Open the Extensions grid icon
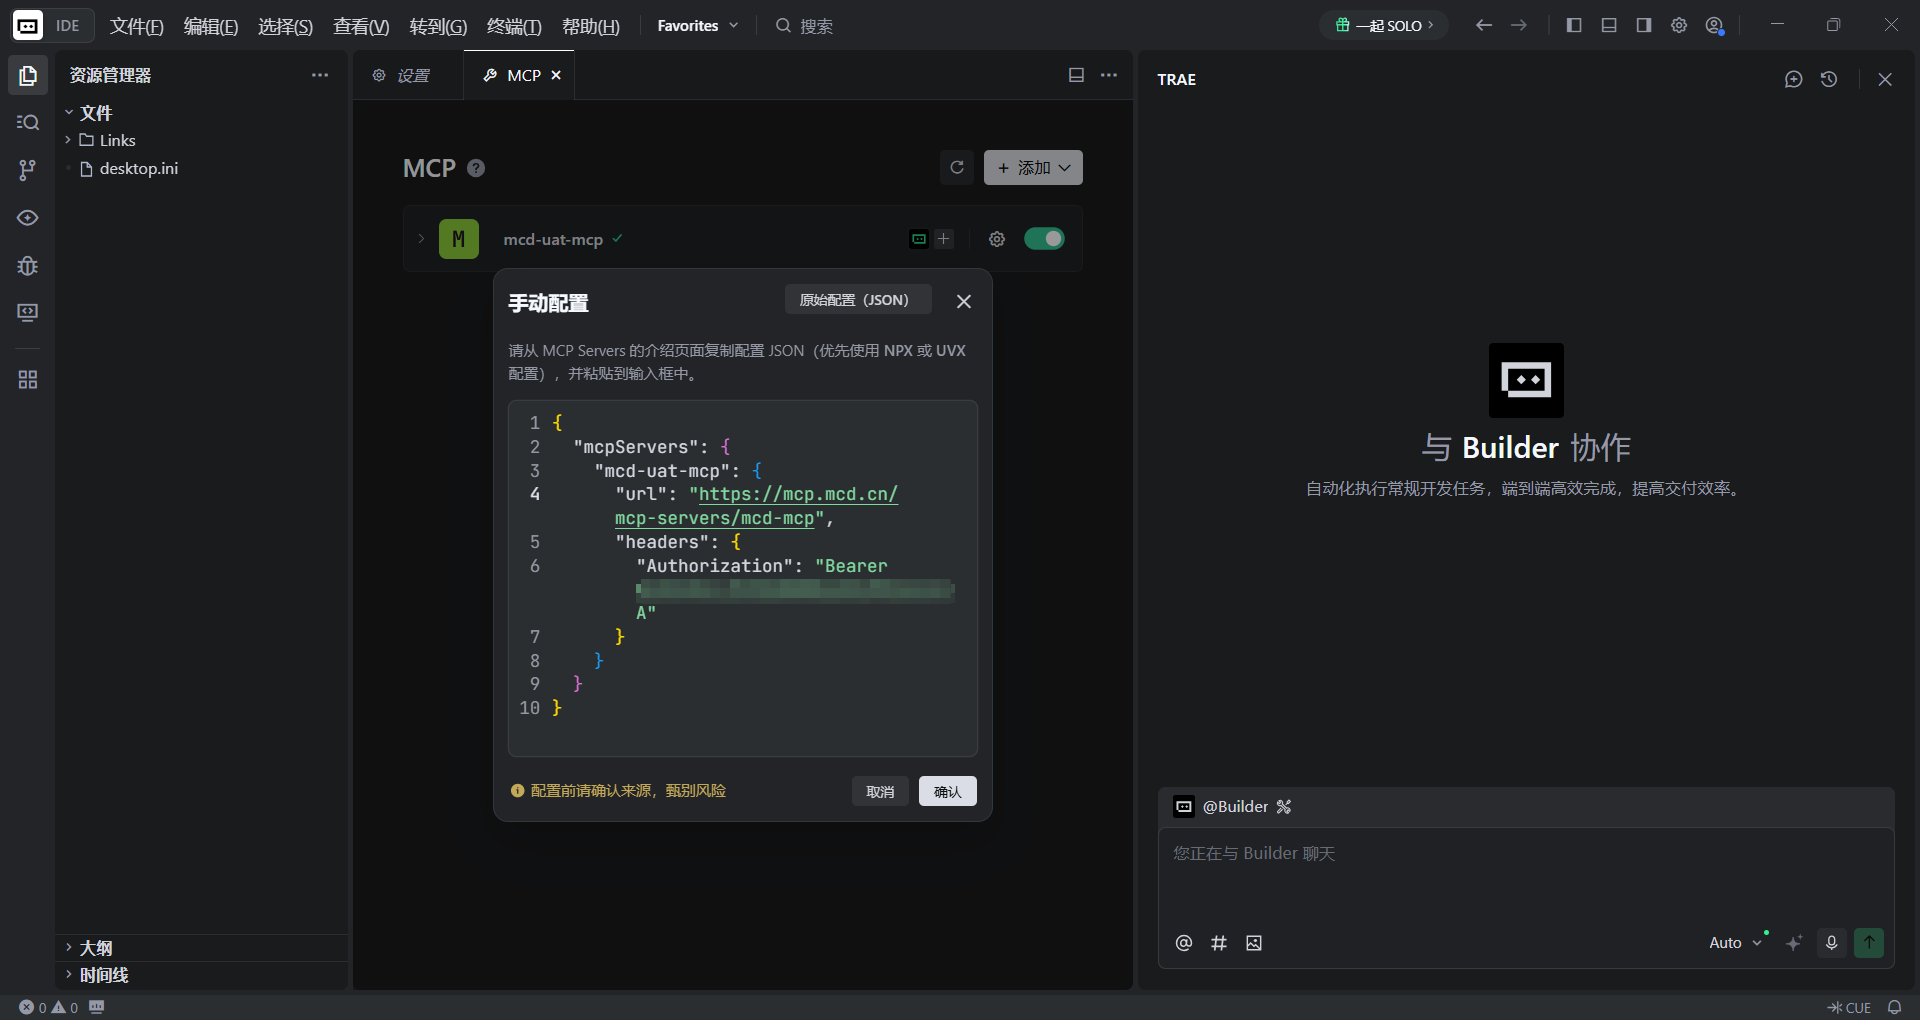Viewport: 1920px width, 1020px height. point(28,380)
